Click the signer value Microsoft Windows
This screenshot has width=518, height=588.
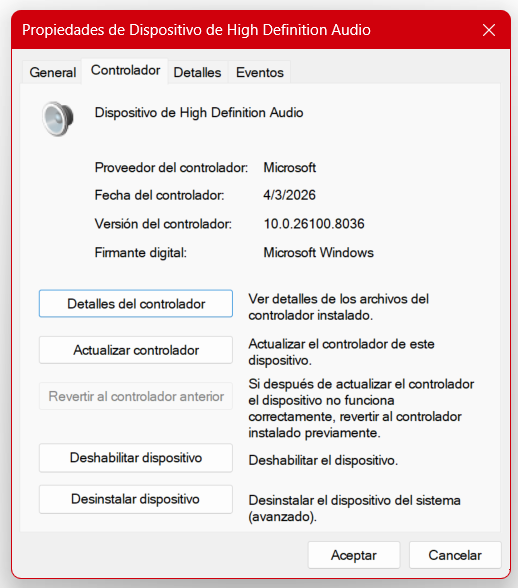tap(318, 252)
